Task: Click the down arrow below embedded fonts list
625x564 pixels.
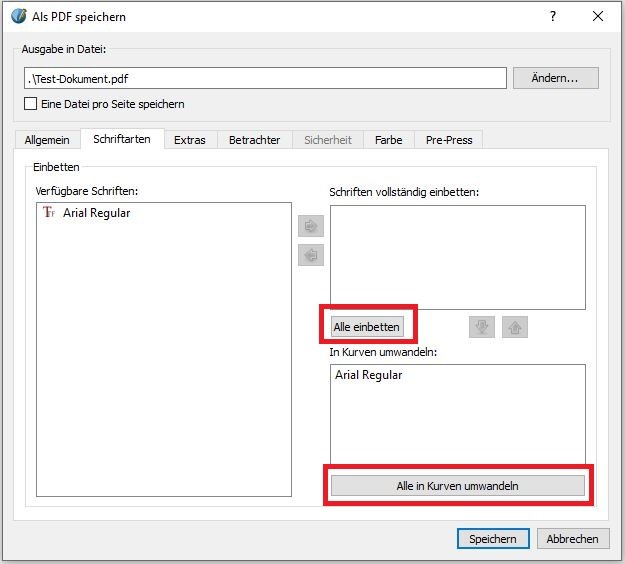Action: 482,327
